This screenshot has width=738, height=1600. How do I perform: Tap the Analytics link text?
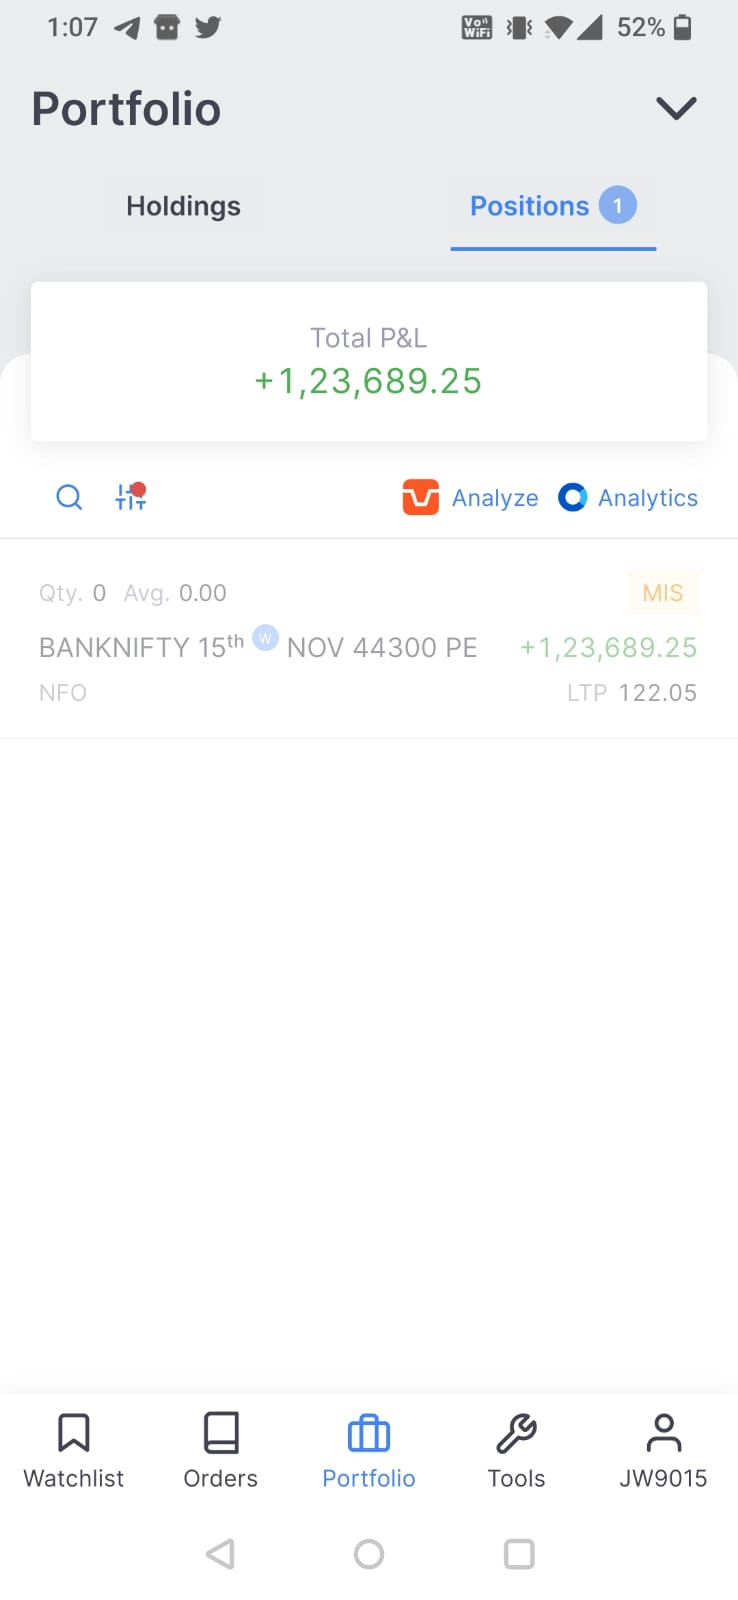pos(648,498)
